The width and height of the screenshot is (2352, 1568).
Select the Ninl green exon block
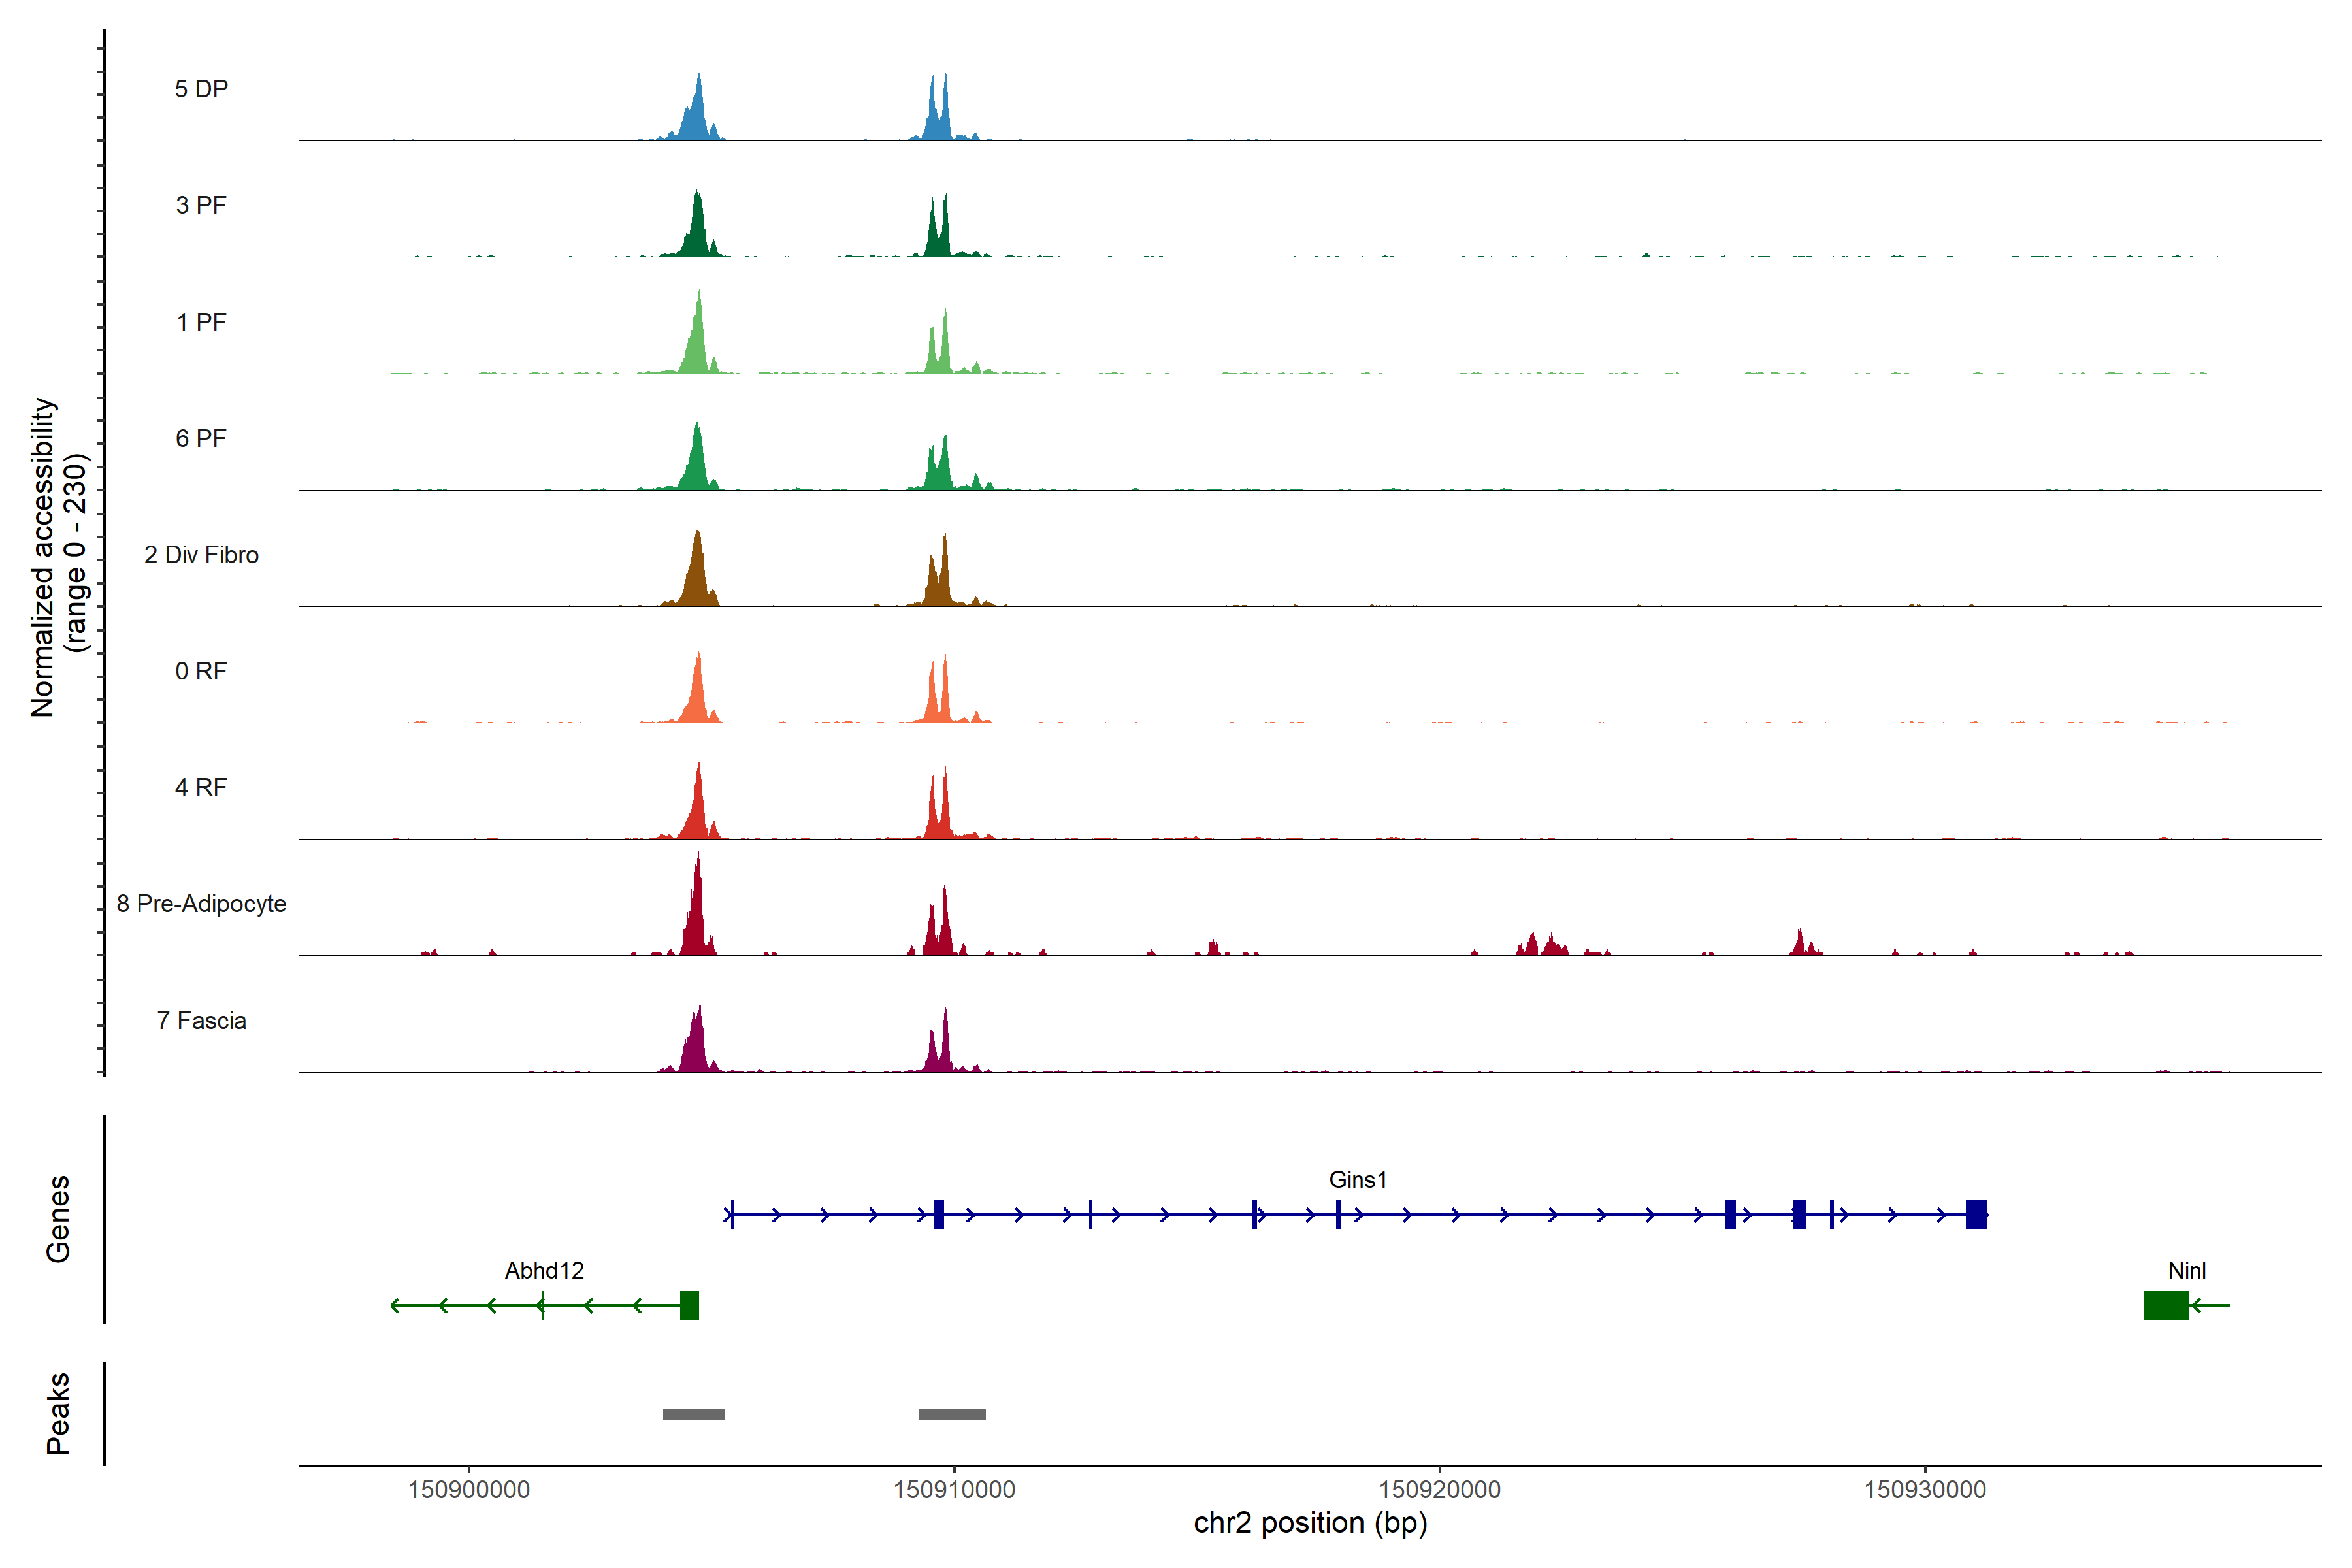[2166, 1305]
